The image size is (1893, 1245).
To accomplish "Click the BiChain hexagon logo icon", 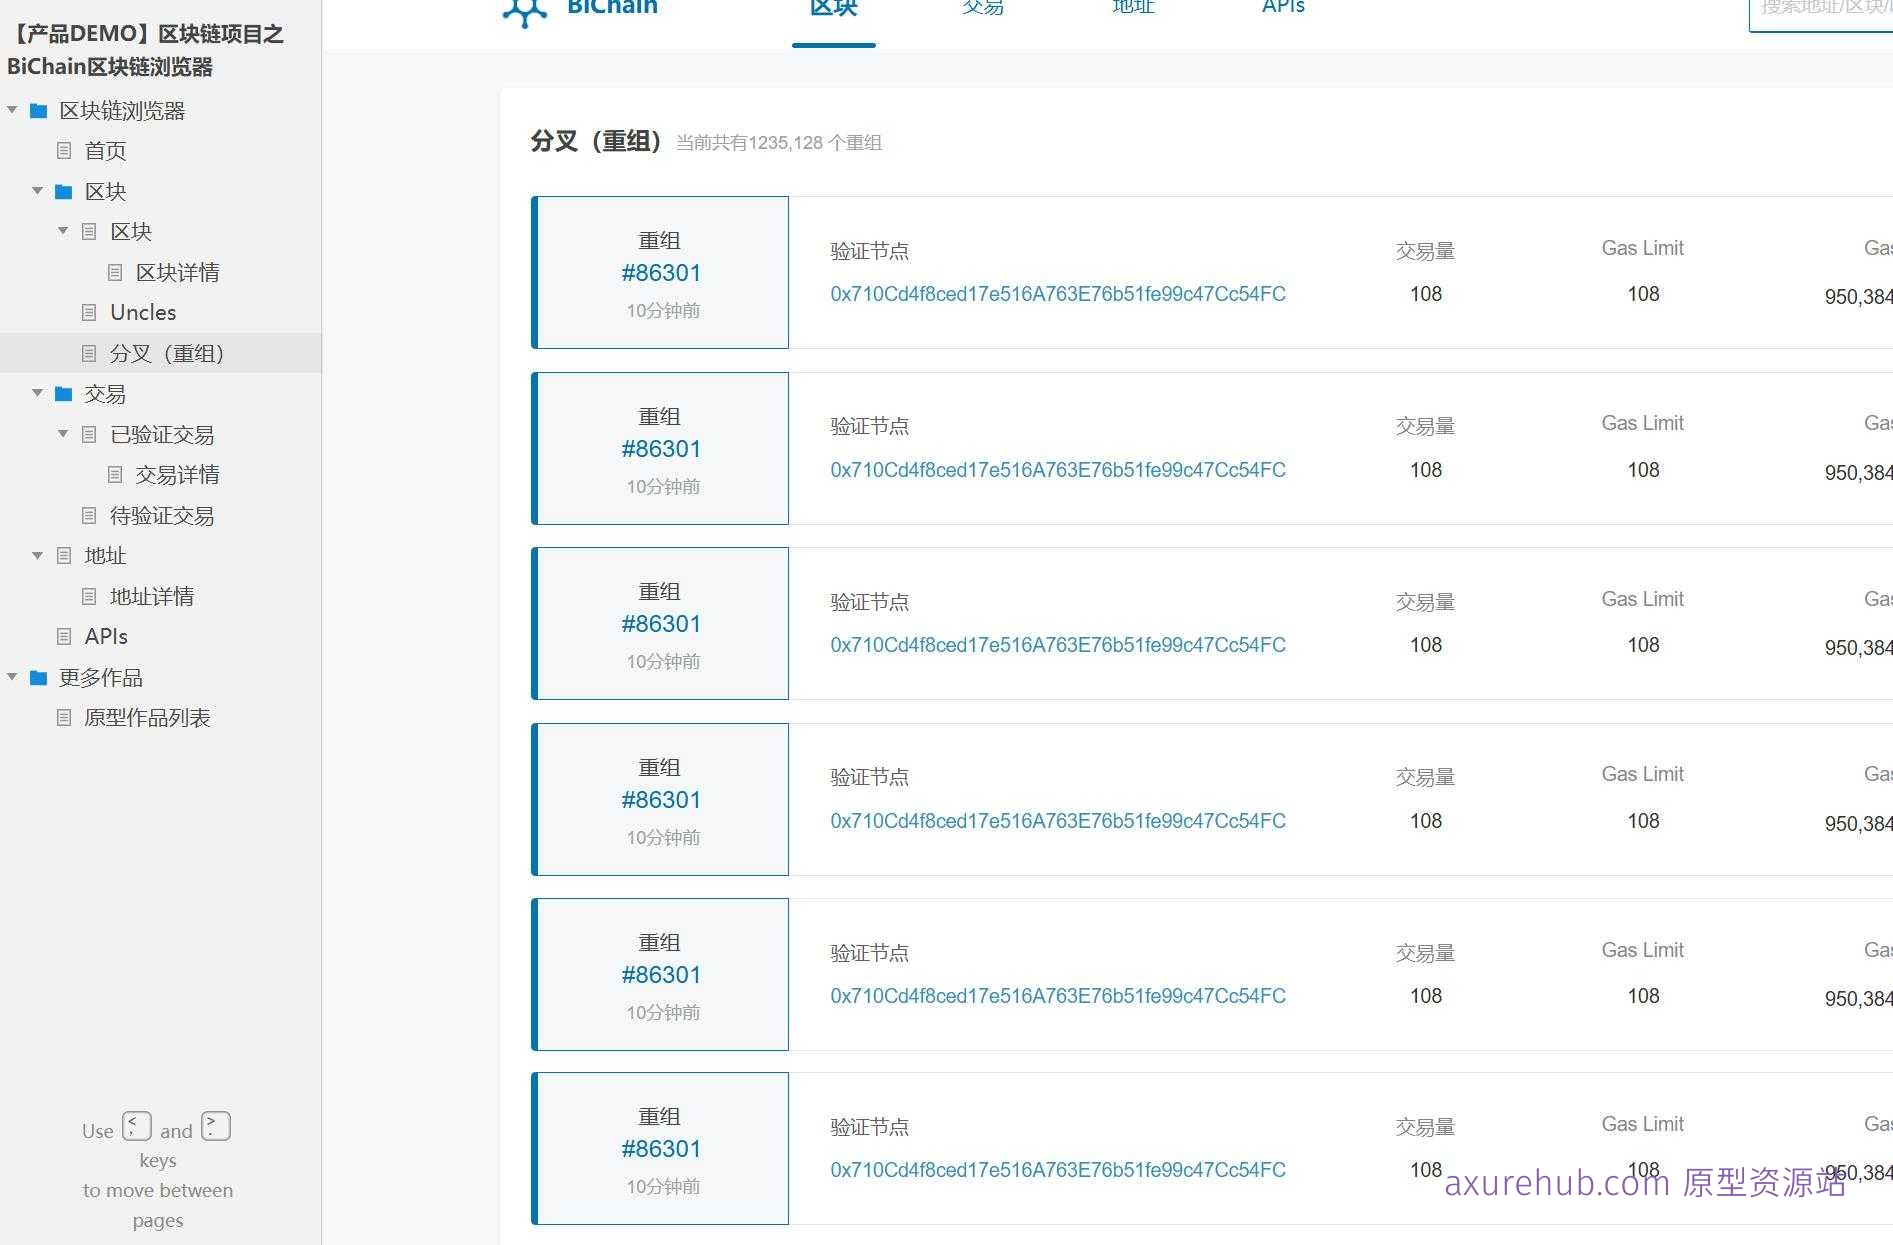I will (523, 10).
